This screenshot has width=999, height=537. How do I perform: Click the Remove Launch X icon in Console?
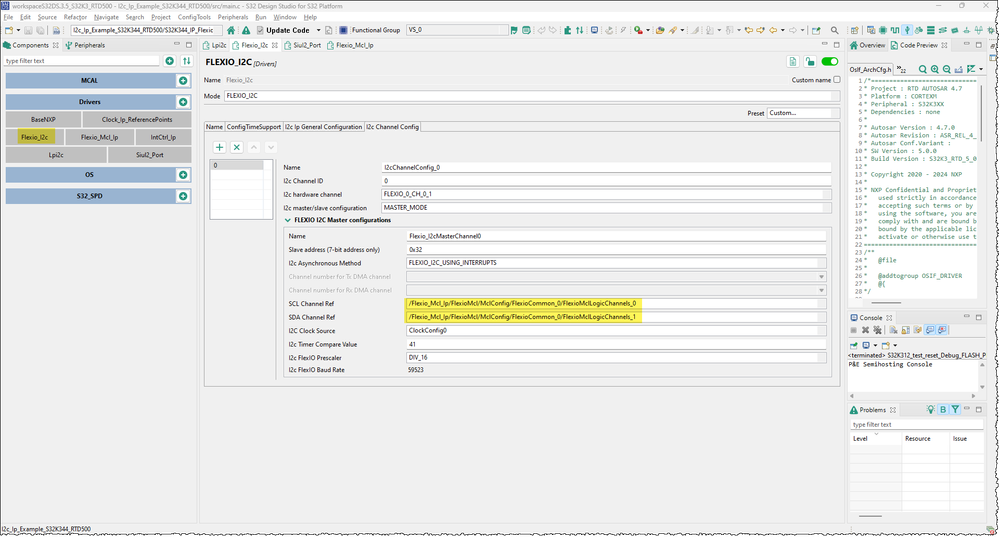coord(865,330)
